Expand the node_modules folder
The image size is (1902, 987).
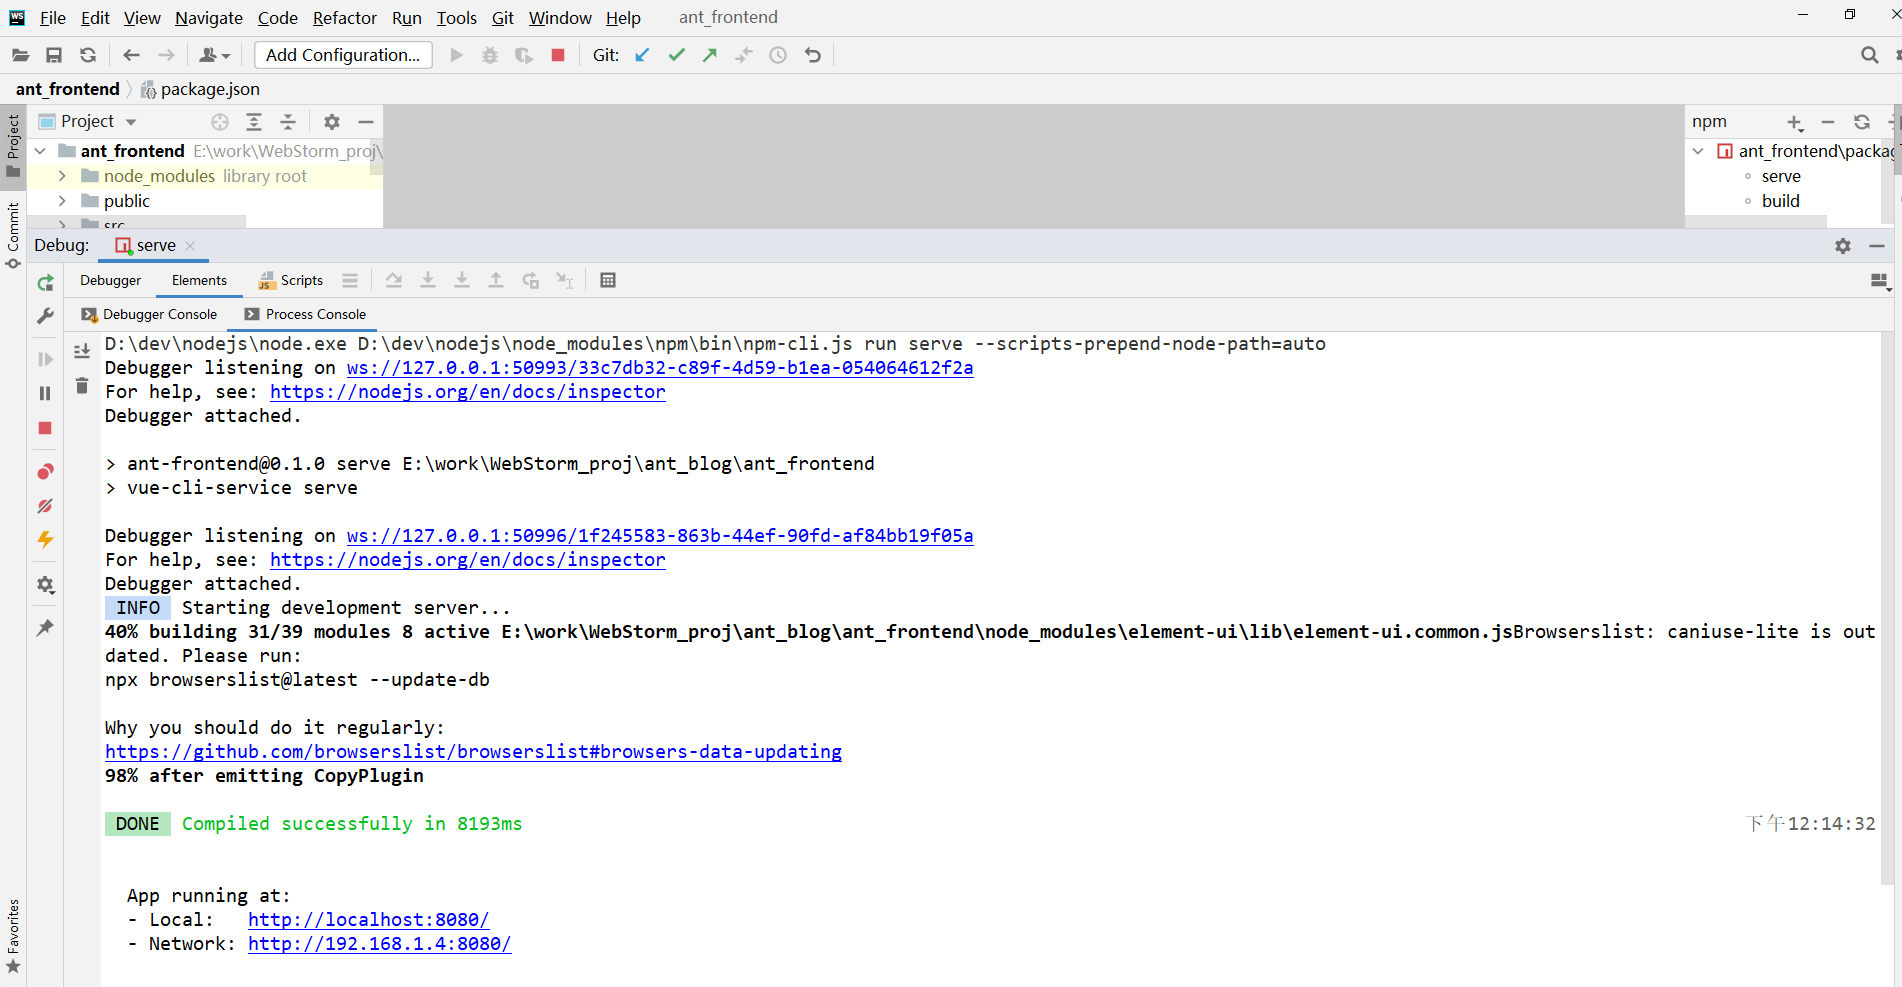pyautogui.click(x=62, y=176)
